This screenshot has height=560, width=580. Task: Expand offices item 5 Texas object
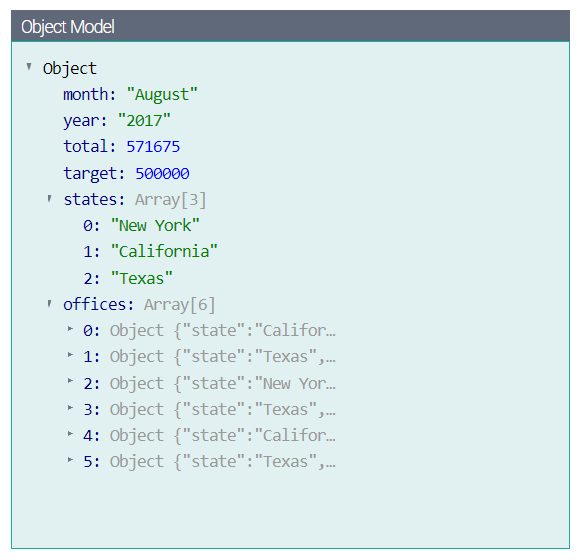click(70, 460)
